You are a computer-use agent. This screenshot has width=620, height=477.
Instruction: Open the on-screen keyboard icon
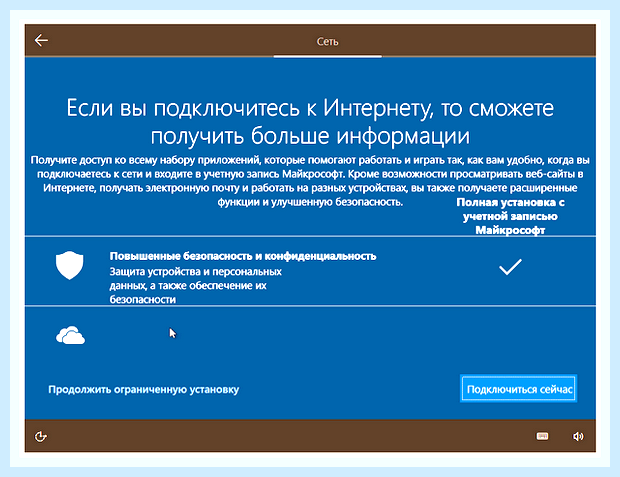pyautogui.click(x=542, y=436)
